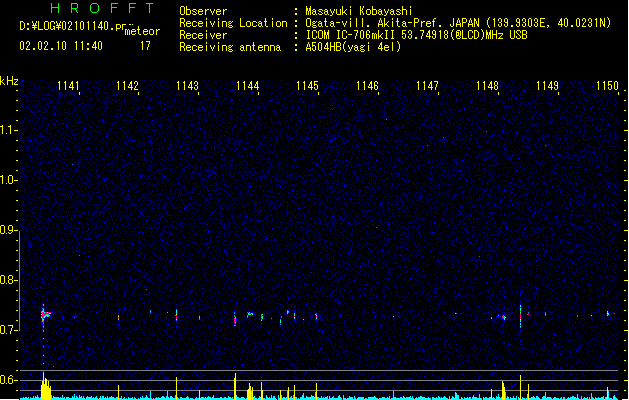
Task: Click the 0.8 kHz frequency tick label
Action: tap(8, 280)
